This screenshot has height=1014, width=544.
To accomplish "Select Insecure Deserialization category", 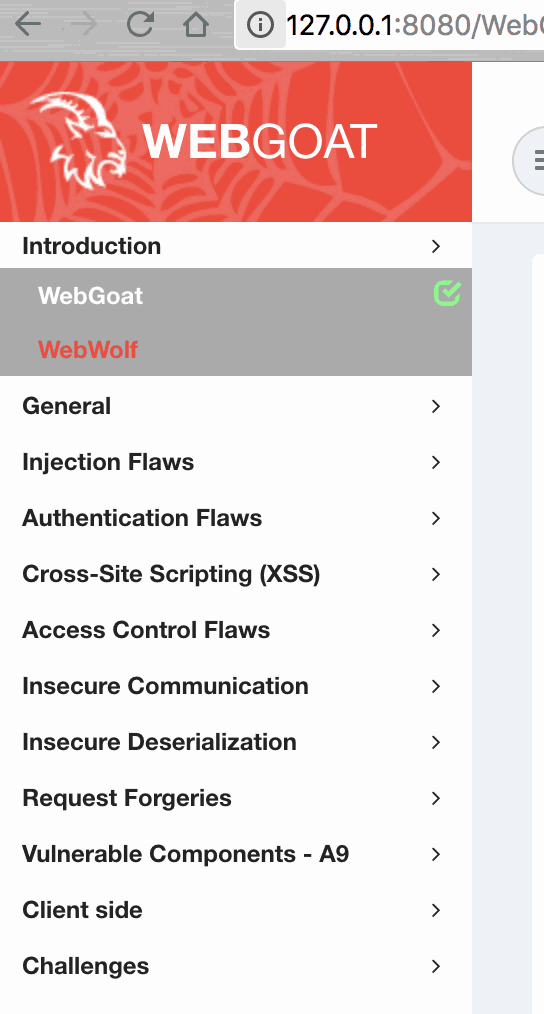I will 235,742.
